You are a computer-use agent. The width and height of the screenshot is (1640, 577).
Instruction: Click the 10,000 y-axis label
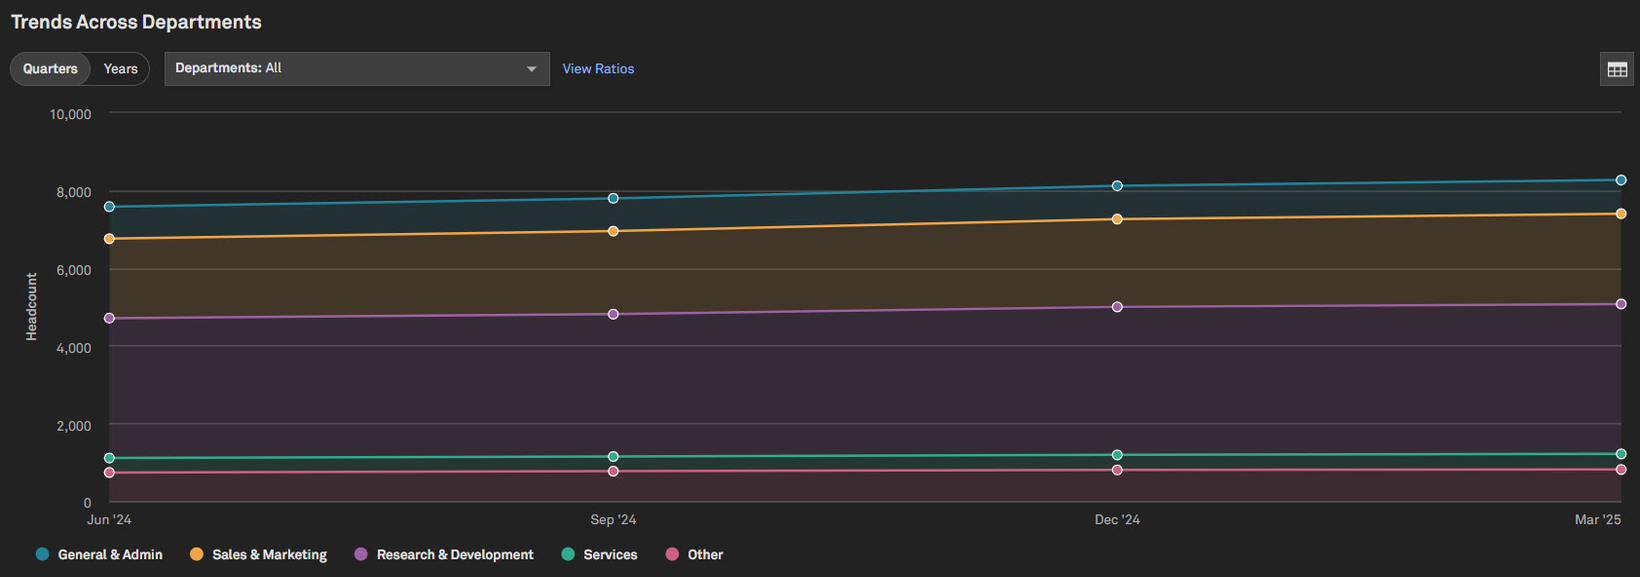coord(70,115)
